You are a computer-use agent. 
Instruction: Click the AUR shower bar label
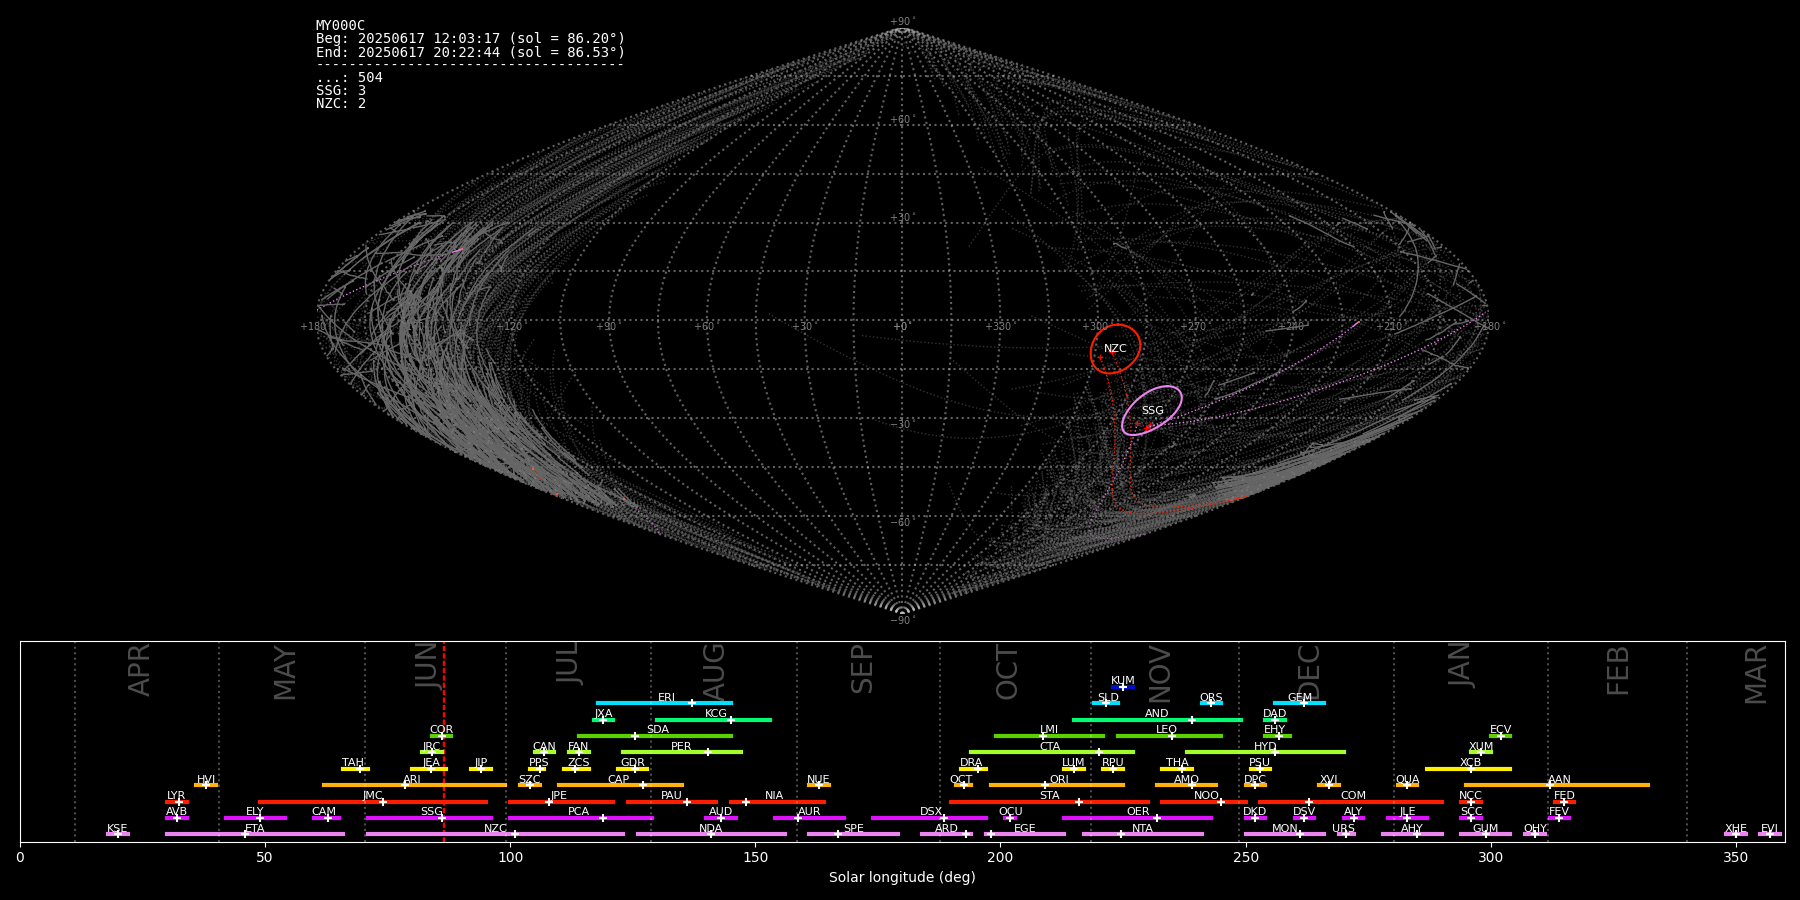pos(809,812)
